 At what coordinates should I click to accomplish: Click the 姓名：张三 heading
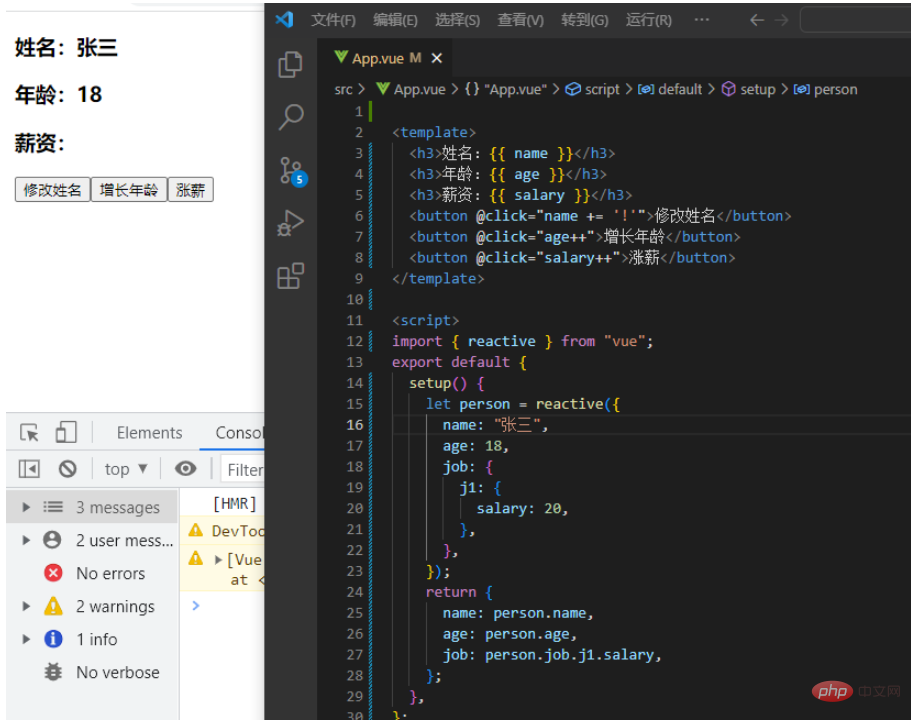(66, 48)
